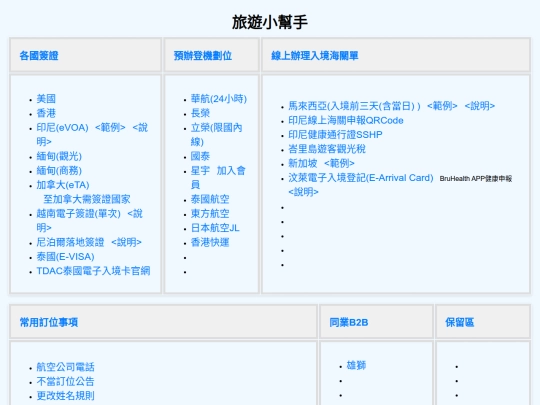The height and width of the screenshot is (405, 540).
Task: Open the 美國 visa link
Action: [46, 99]
